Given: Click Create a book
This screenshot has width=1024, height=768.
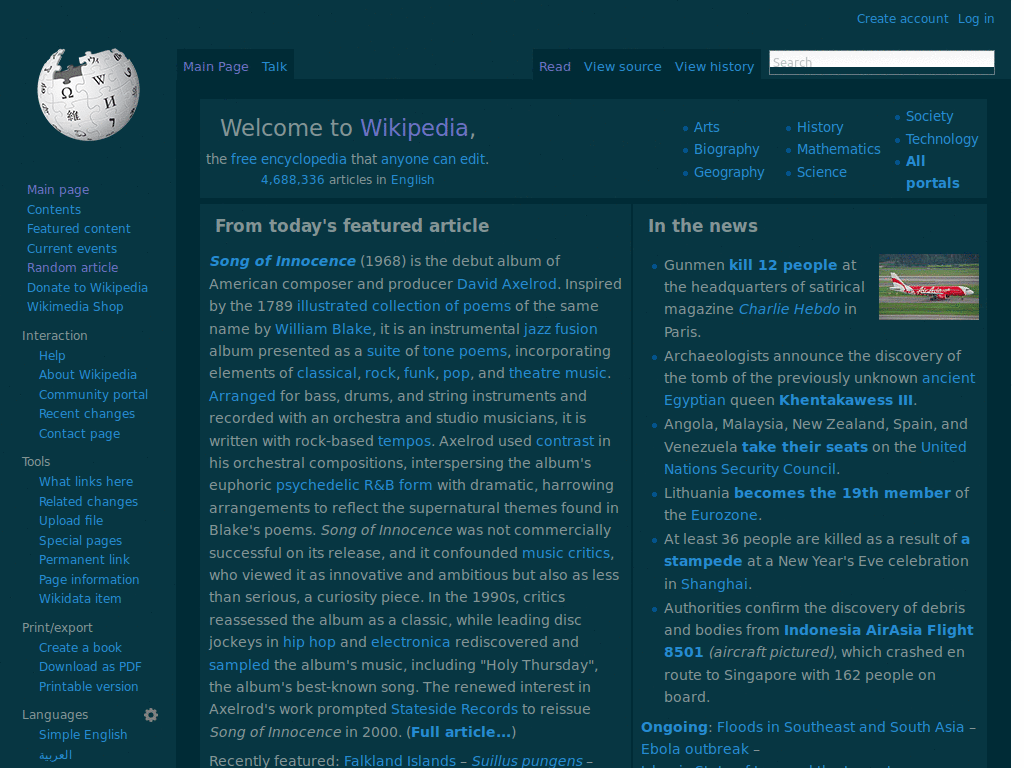Looking at the screenshot, I should coord(80,648).
